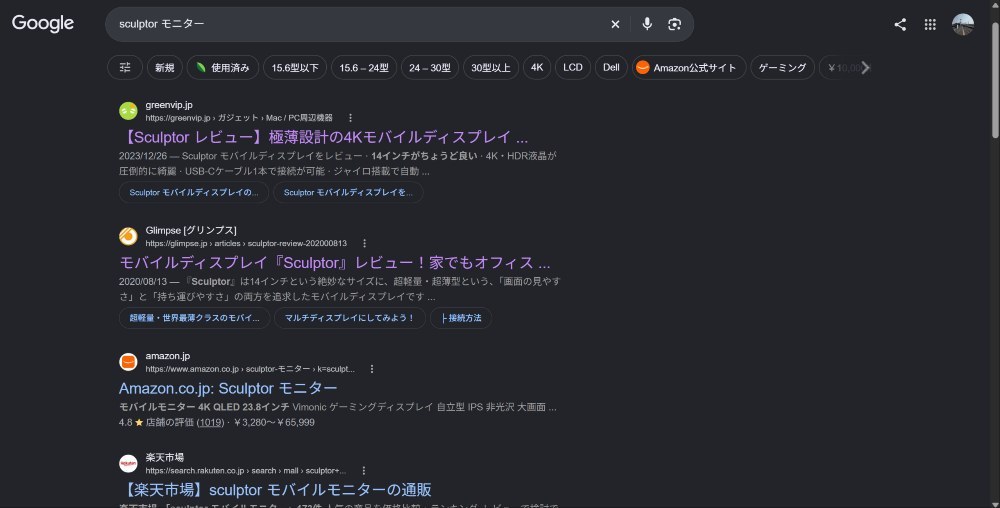This screenshot has width=1000, height=508.
Task: Click the 2023/12/26 result date
Action: click(x=143, y=156)
